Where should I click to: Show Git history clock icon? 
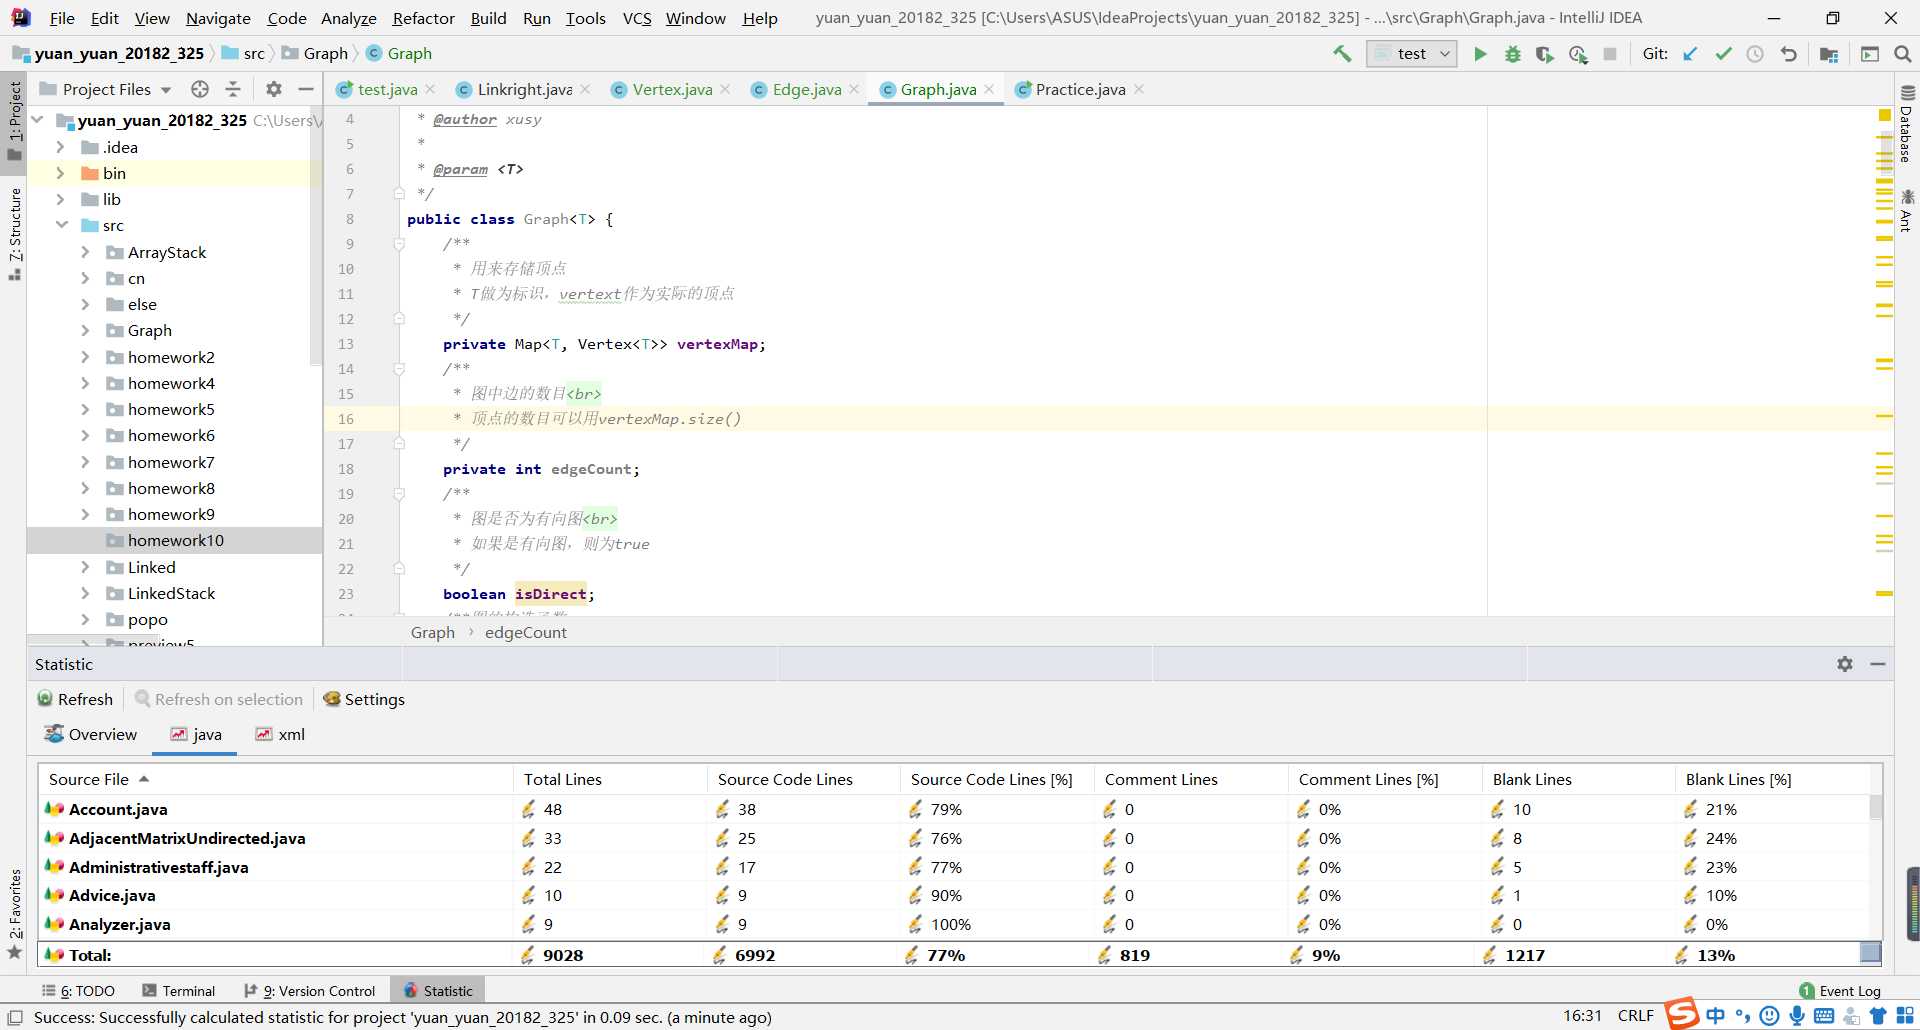(x=1755, y=54)
